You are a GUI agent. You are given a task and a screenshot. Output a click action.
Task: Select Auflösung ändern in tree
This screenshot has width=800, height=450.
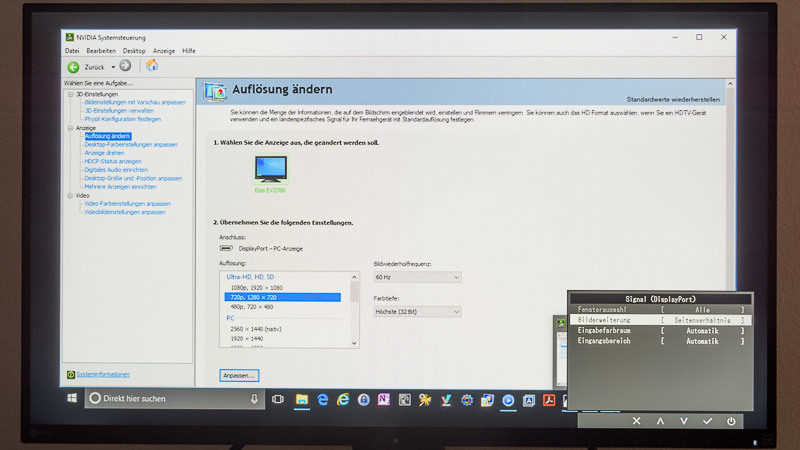(x=107, y=136)
